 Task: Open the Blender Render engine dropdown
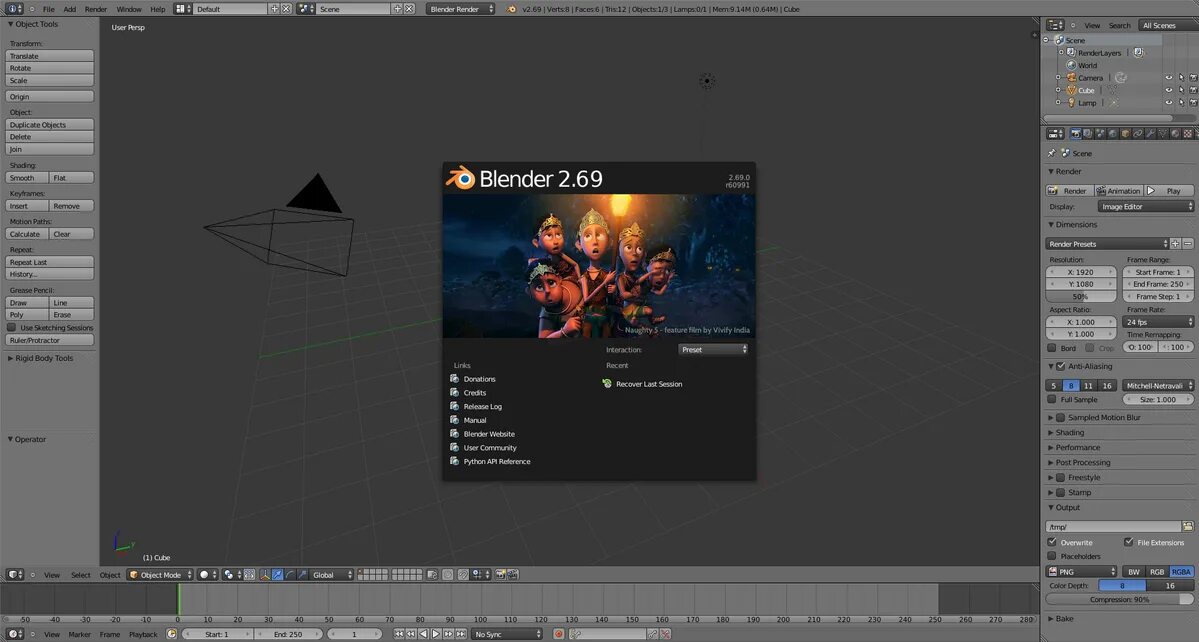[x=461, y=9]
